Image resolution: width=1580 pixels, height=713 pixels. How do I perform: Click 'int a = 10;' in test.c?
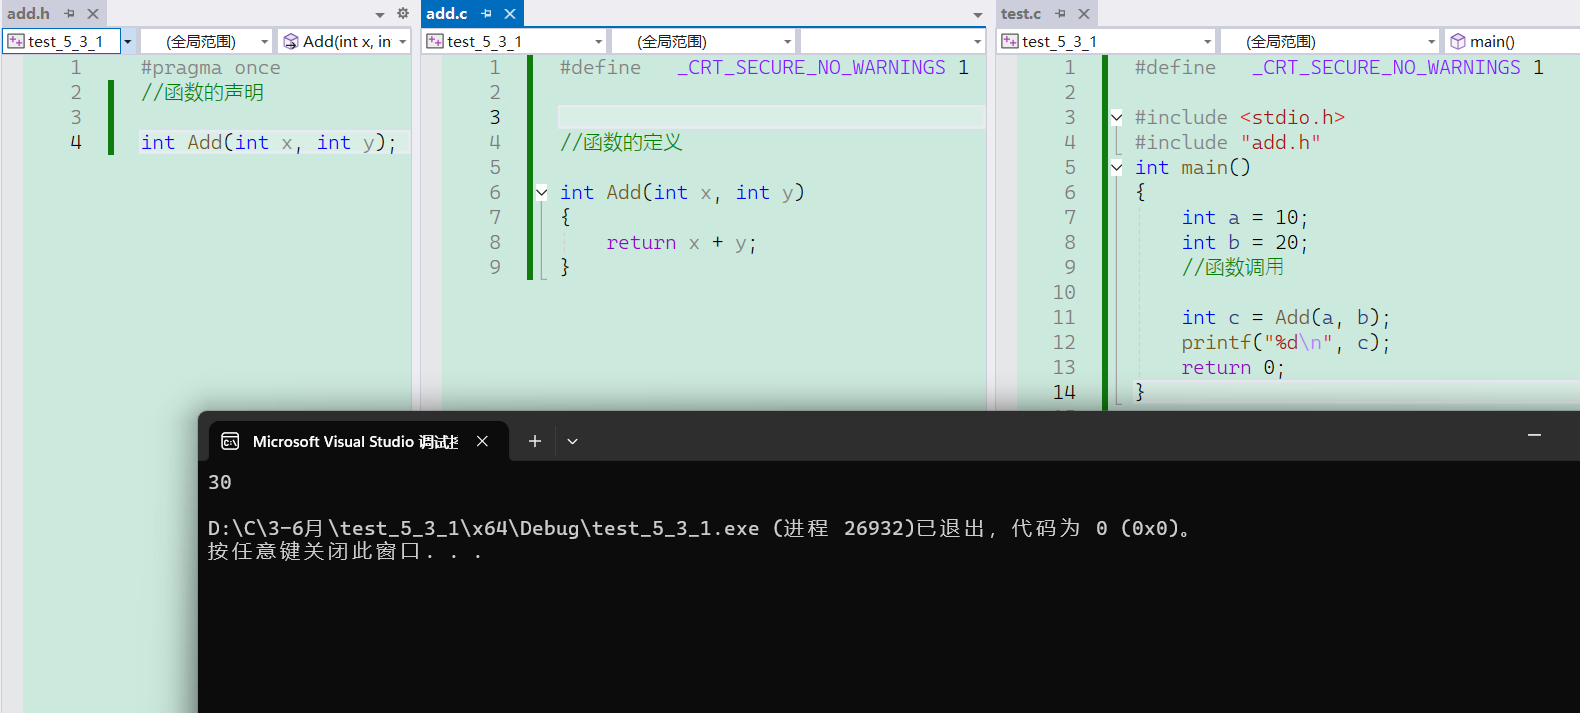(1244, 218)
